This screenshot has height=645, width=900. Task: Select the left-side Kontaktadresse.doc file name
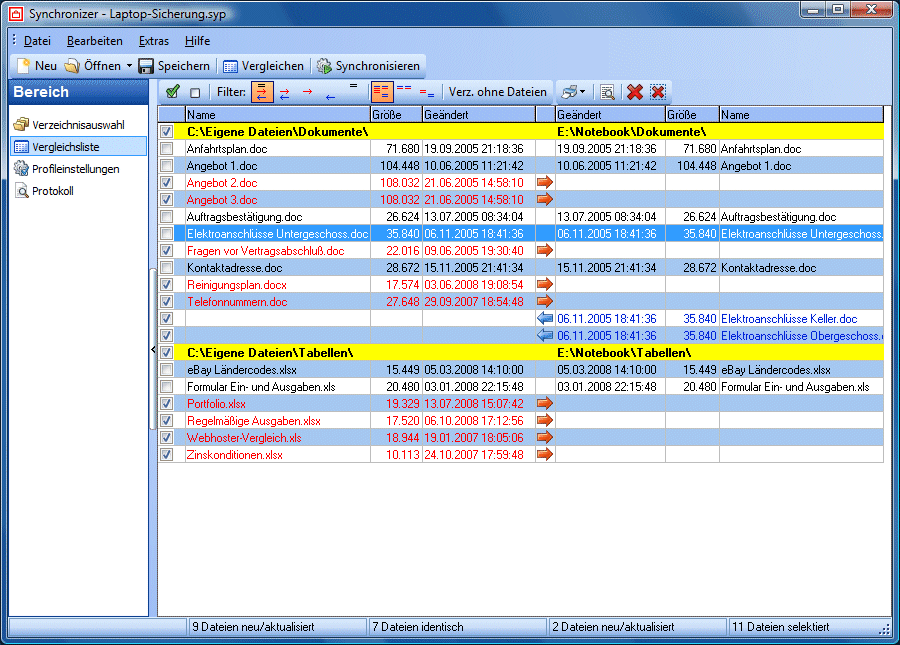click(234, 268)
